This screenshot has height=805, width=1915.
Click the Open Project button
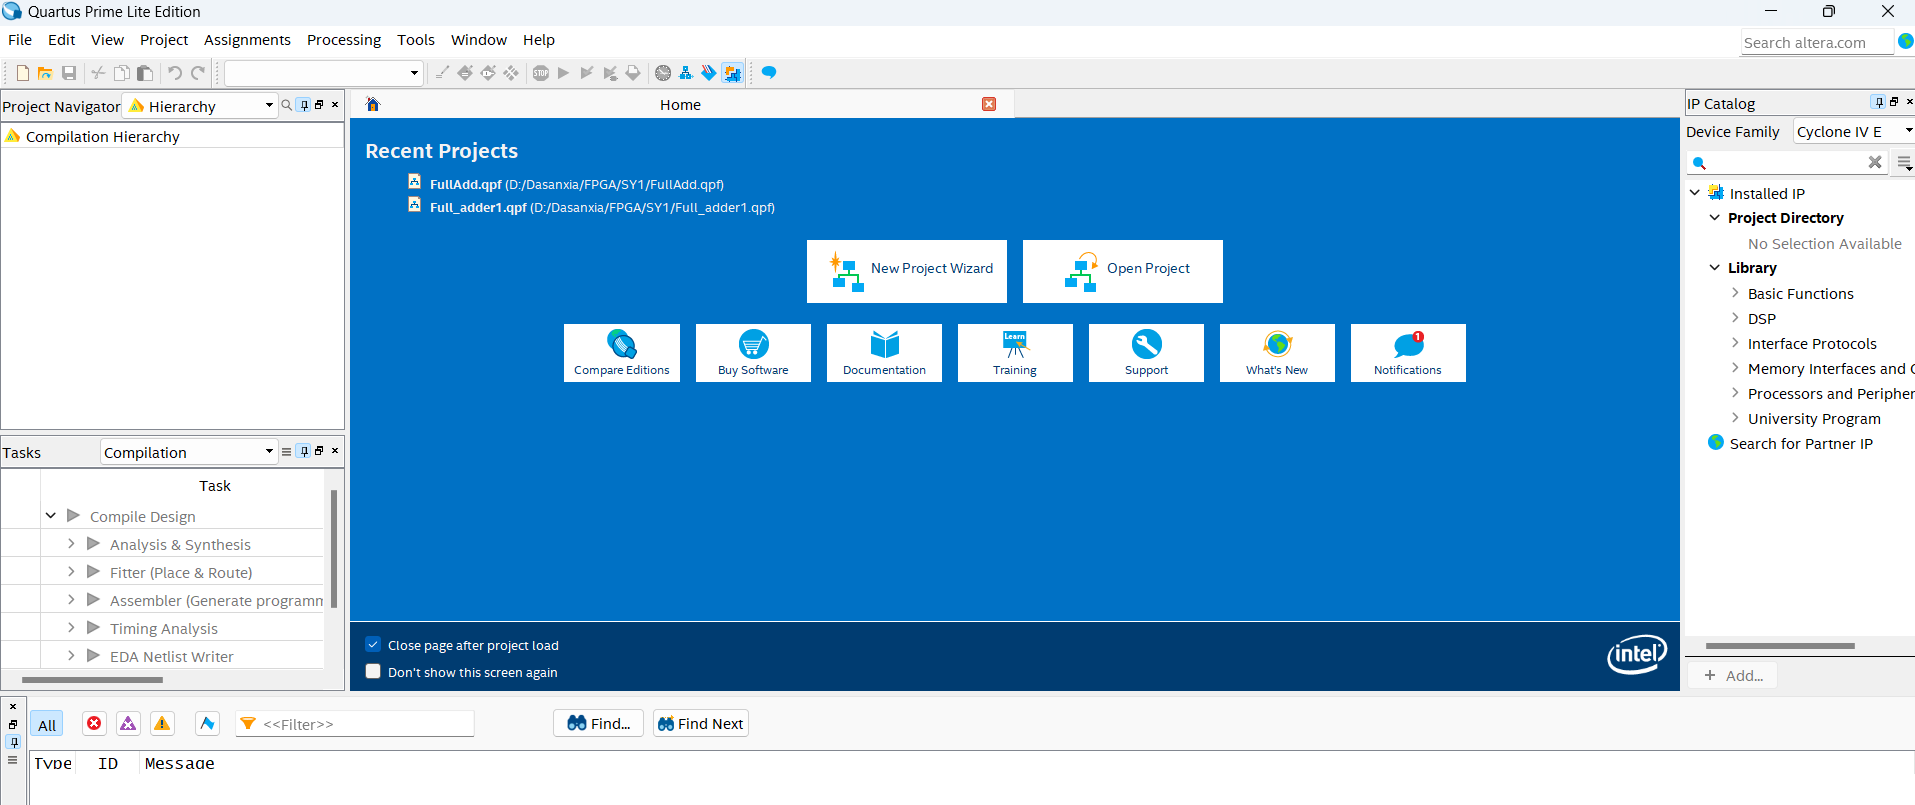coord(1123,271)
